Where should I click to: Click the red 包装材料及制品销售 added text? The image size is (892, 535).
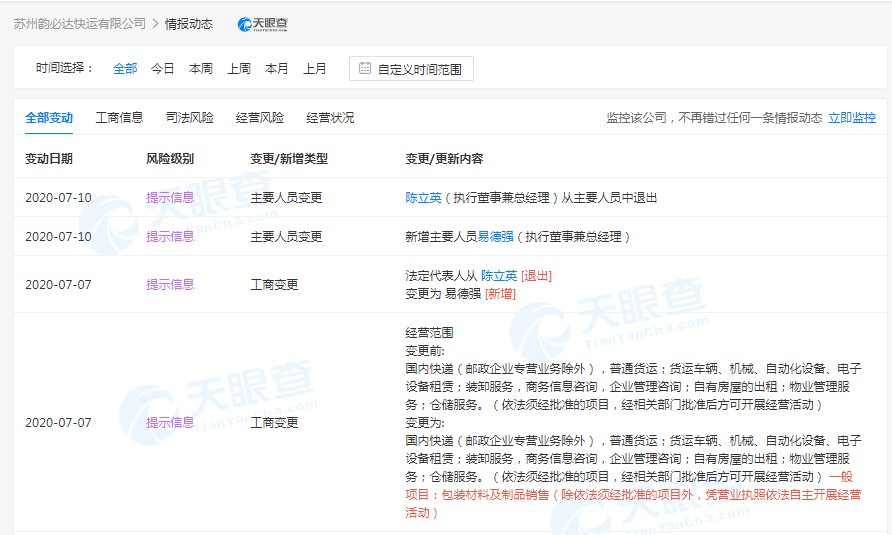[495, 495]
